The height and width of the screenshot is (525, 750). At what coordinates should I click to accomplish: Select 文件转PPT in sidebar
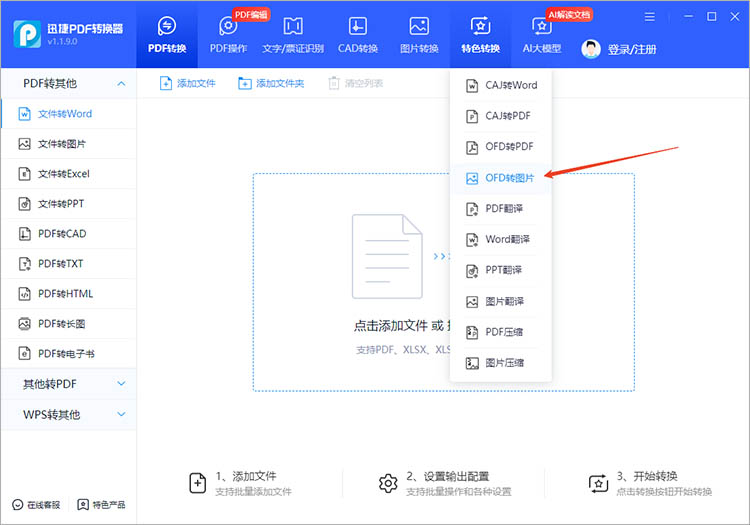click(x=68, y=204)
